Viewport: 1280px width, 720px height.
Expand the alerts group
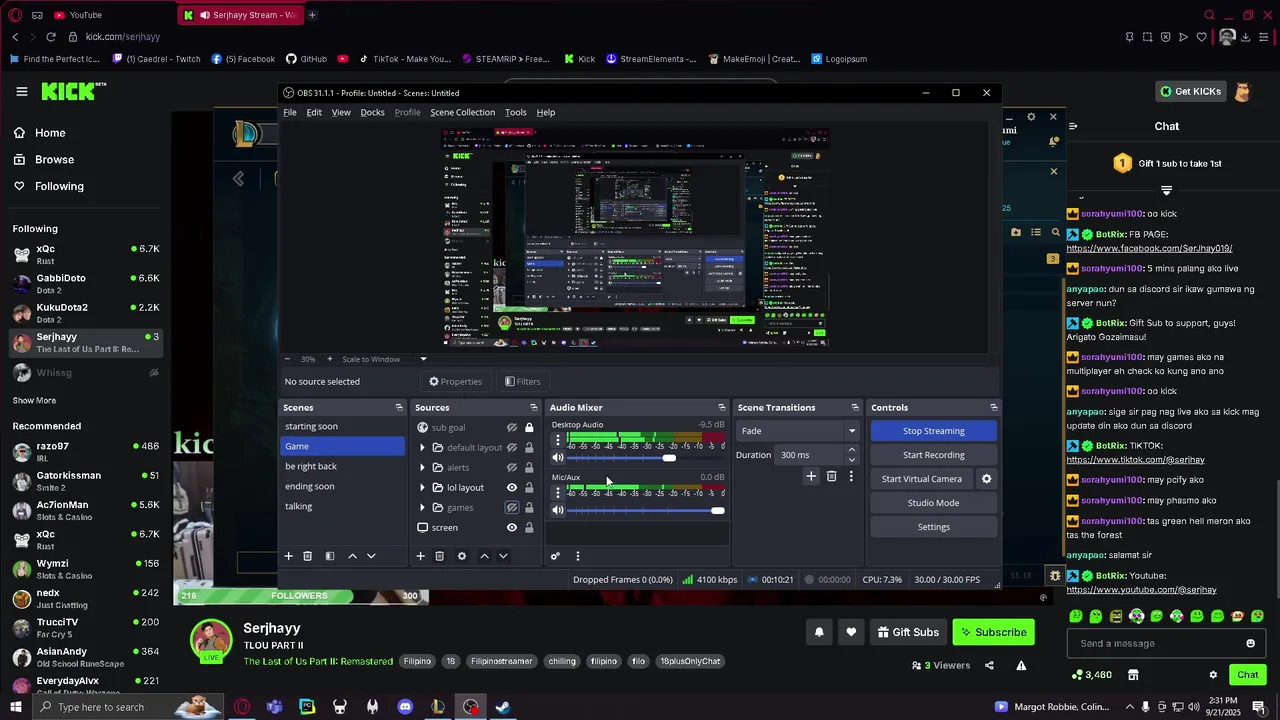pyautogui.click(x=422, y=468)
